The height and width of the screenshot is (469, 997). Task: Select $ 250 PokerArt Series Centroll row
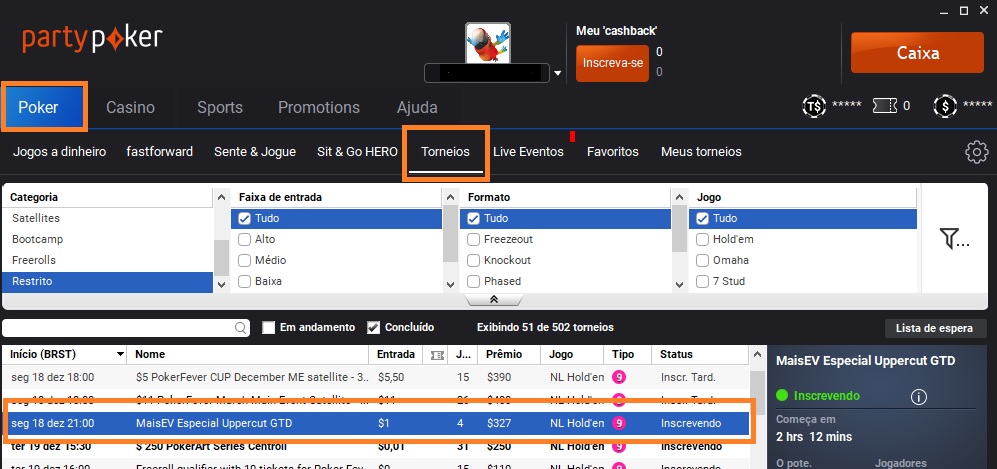point(375,446)
